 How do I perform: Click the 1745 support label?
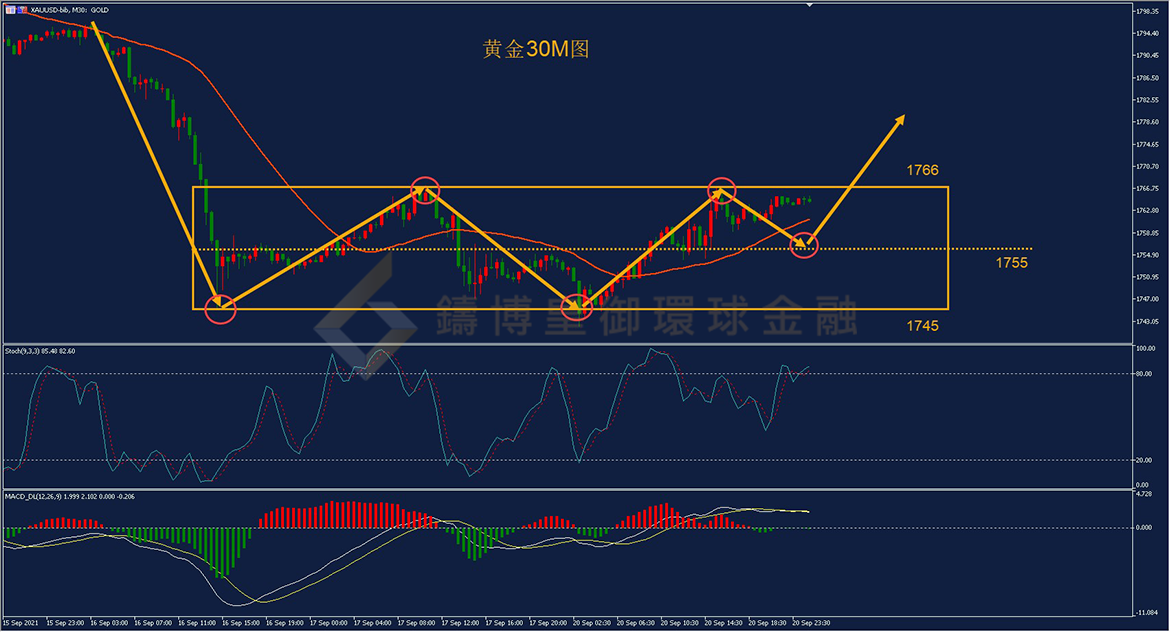(922, 326)
